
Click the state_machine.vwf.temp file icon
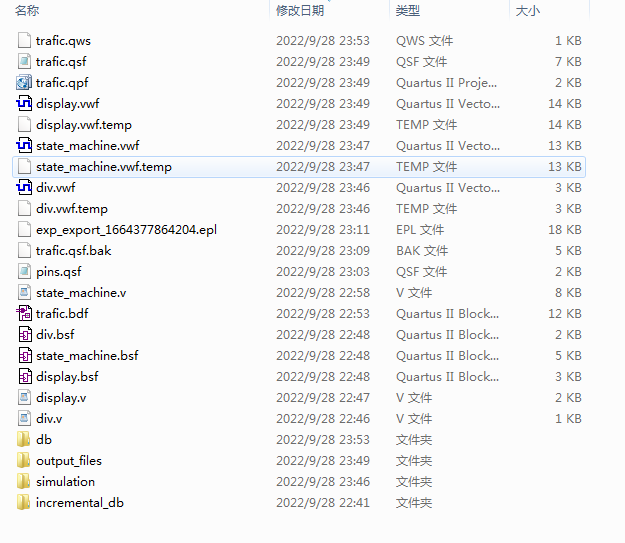tap(24, 167)
